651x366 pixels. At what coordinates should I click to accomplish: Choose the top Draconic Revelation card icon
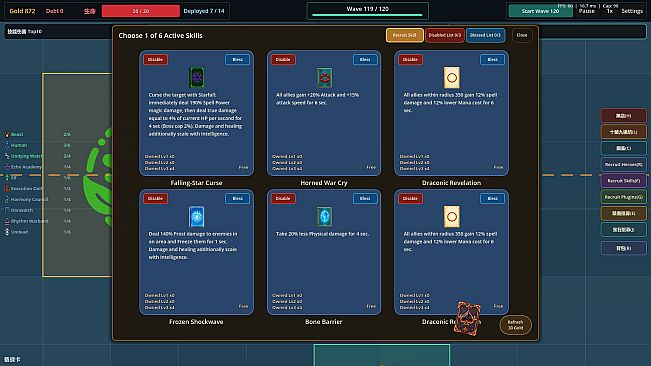[x=452, y=78]
